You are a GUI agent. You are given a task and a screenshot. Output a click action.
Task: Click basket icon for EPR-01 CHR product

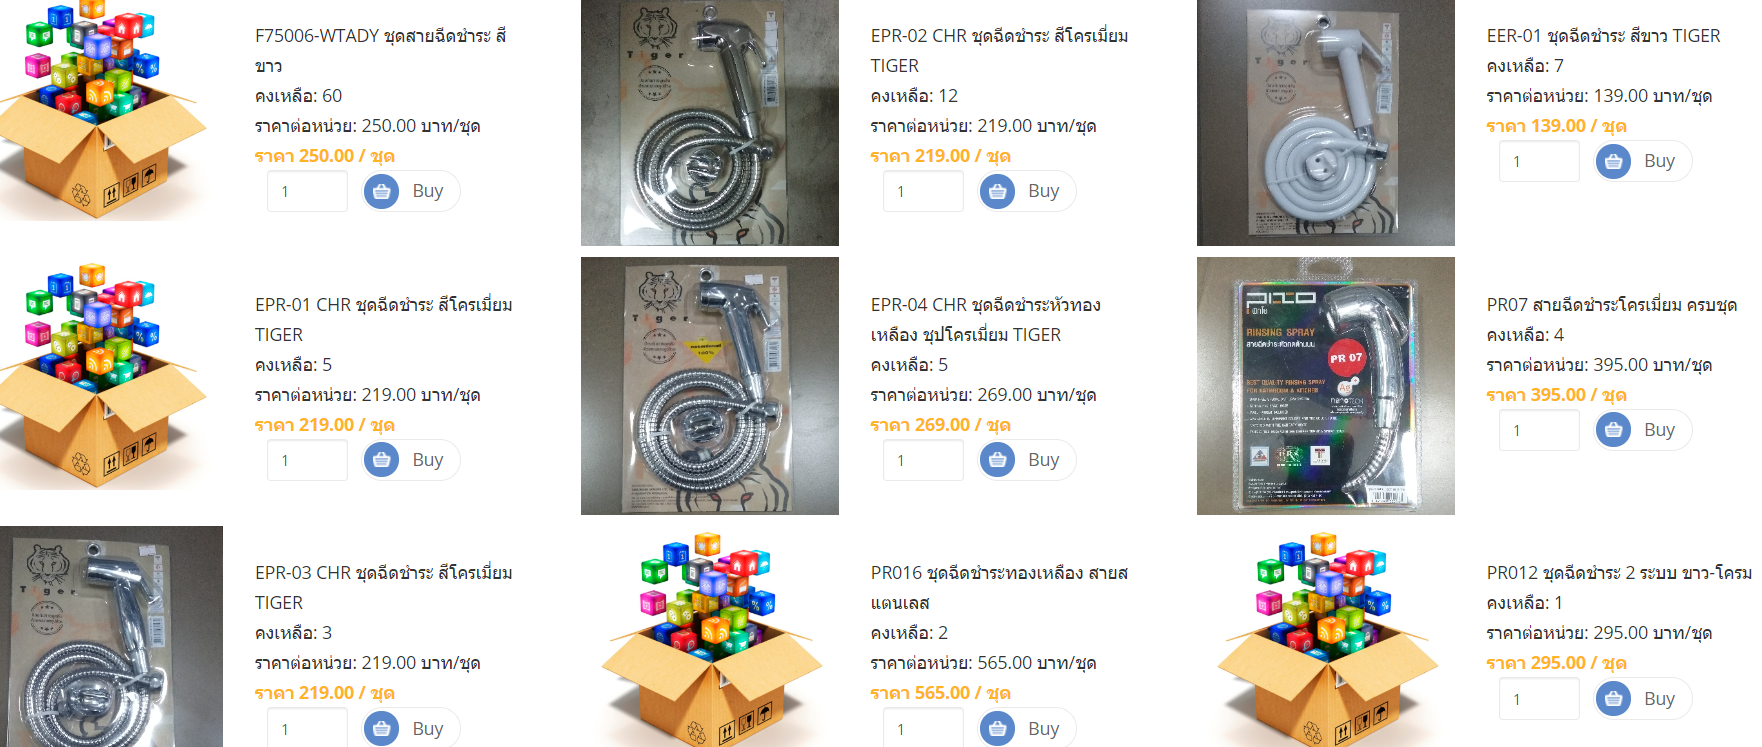pos(381,460)
